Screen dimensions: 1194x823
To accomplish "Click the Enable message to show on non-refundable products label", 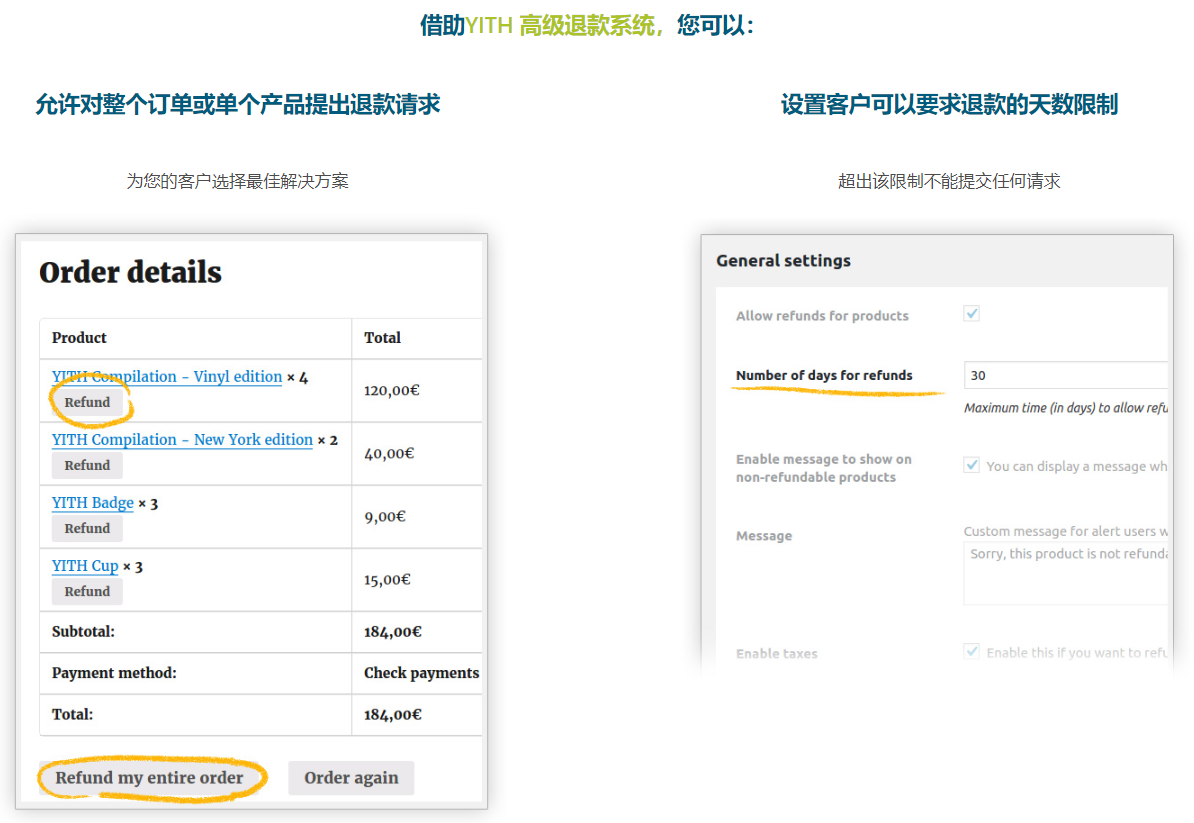I will (824, 468).
